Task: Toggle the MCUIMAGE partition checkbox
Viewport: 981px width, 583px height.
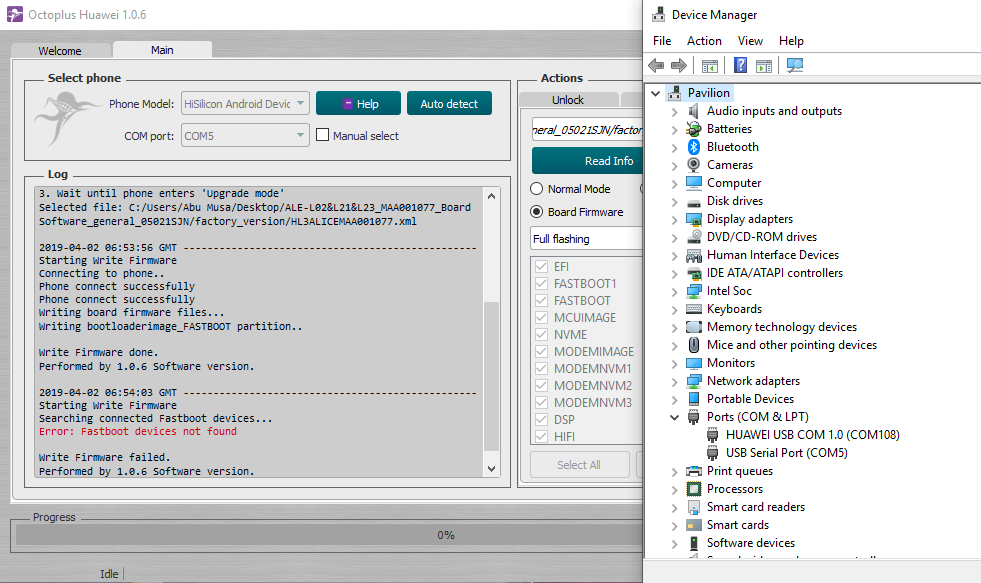Action: [542, 318]
